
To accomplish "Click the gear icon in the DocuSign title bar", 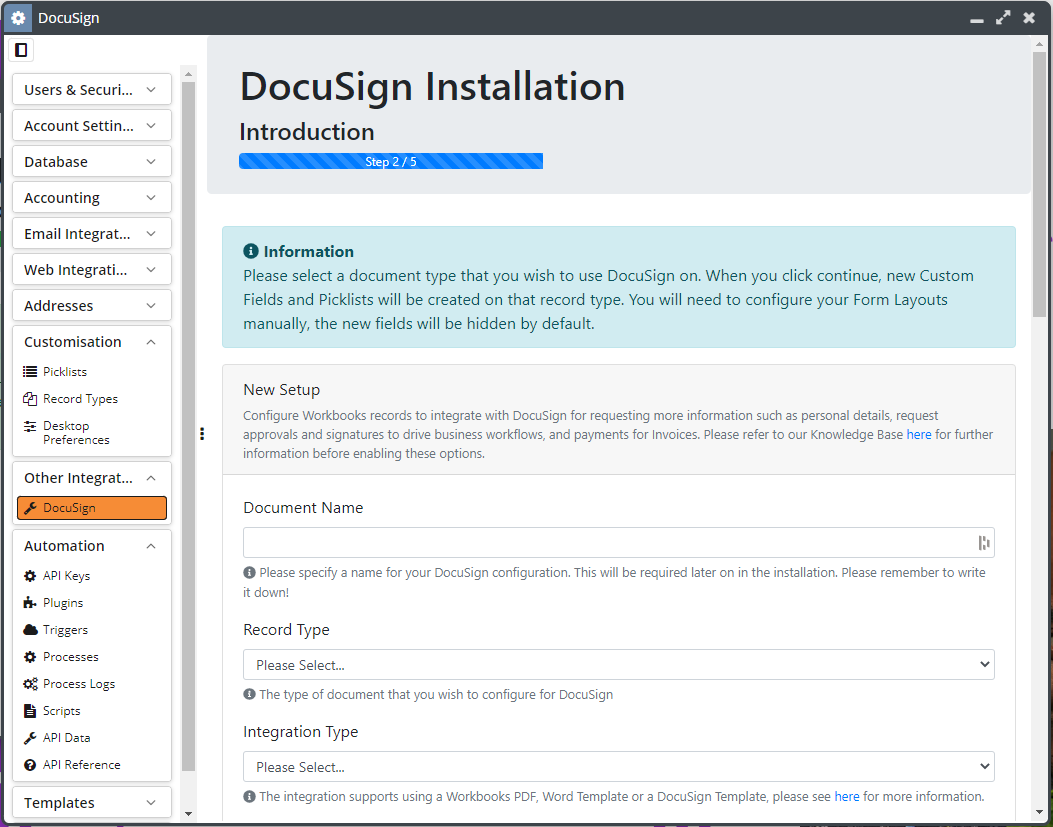I will pos(18,18).
